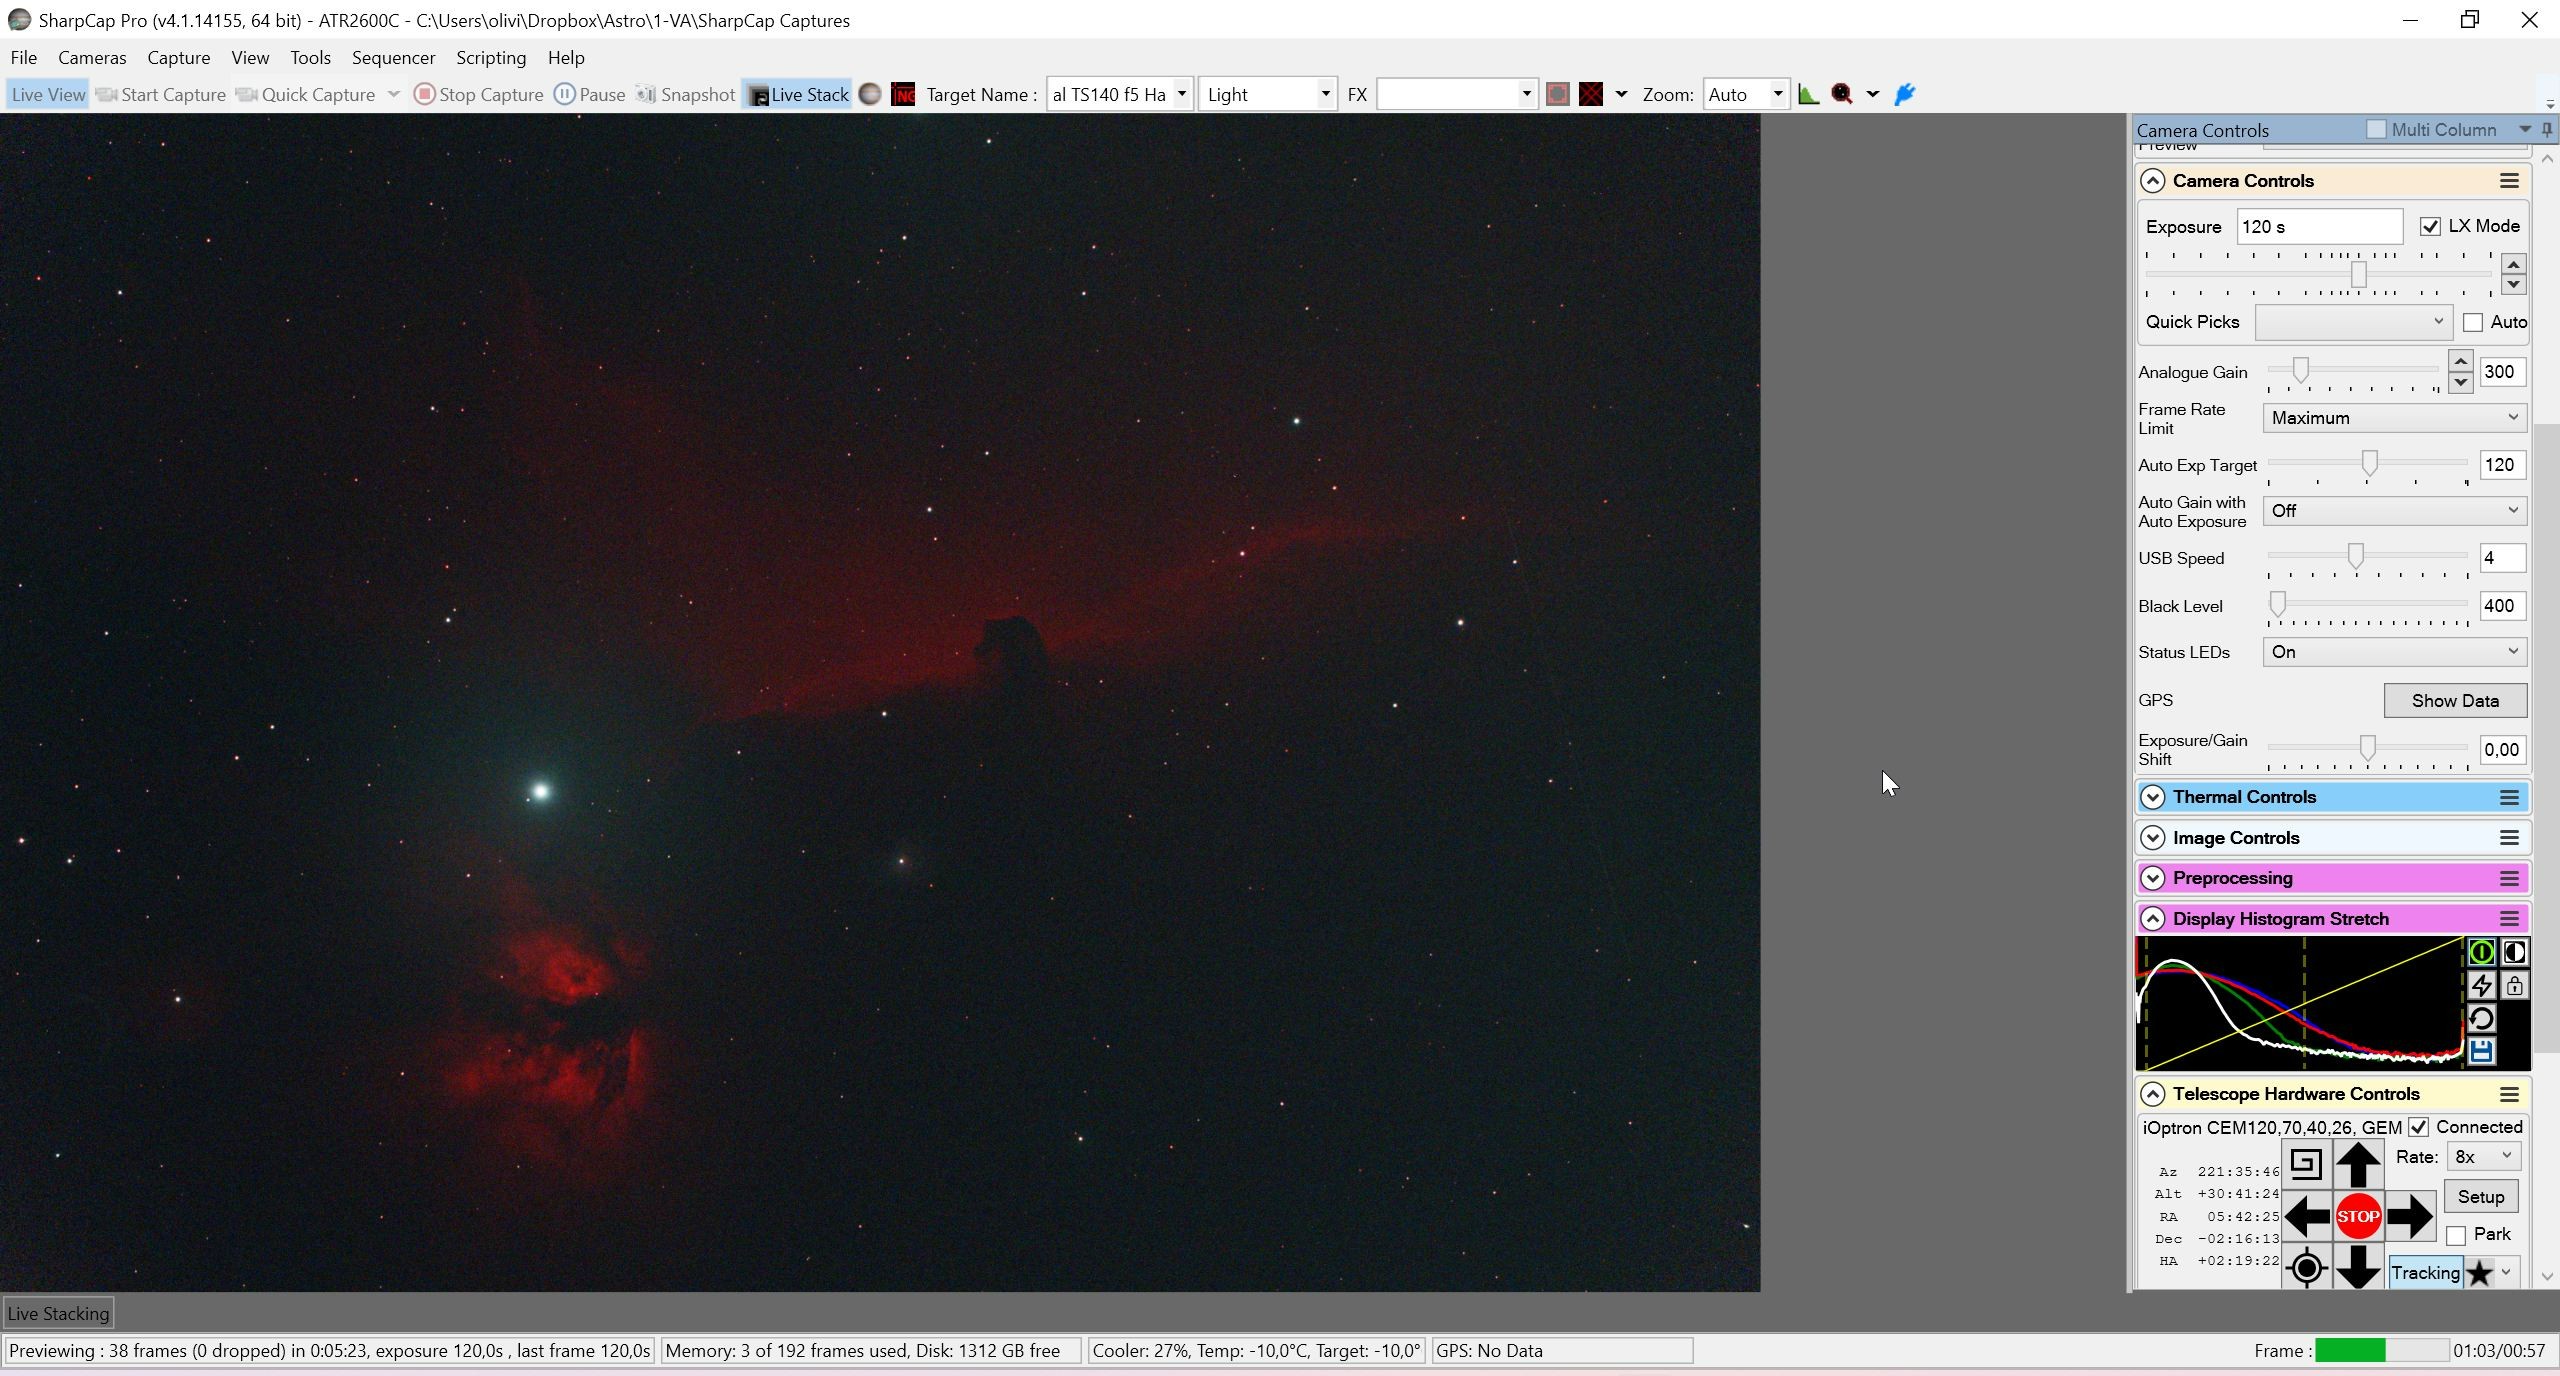Viewport: 2560px width, 1376px height.
Task: Enable the Auto exposure checkbox
Action: [2473, 322]
